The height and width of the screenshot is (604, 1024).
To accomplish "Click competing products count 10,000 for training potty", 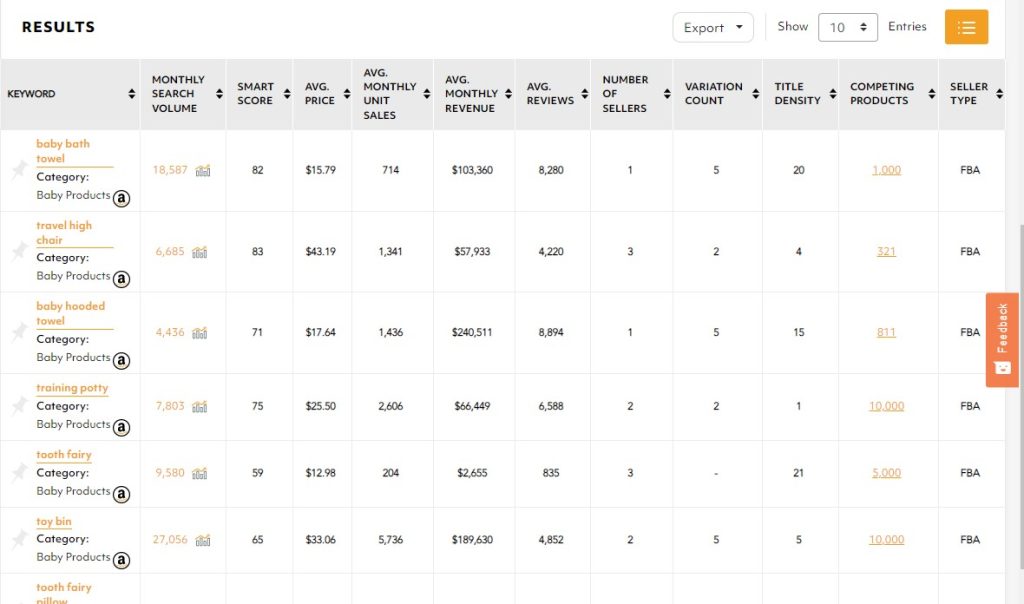I will coord(886,406).
